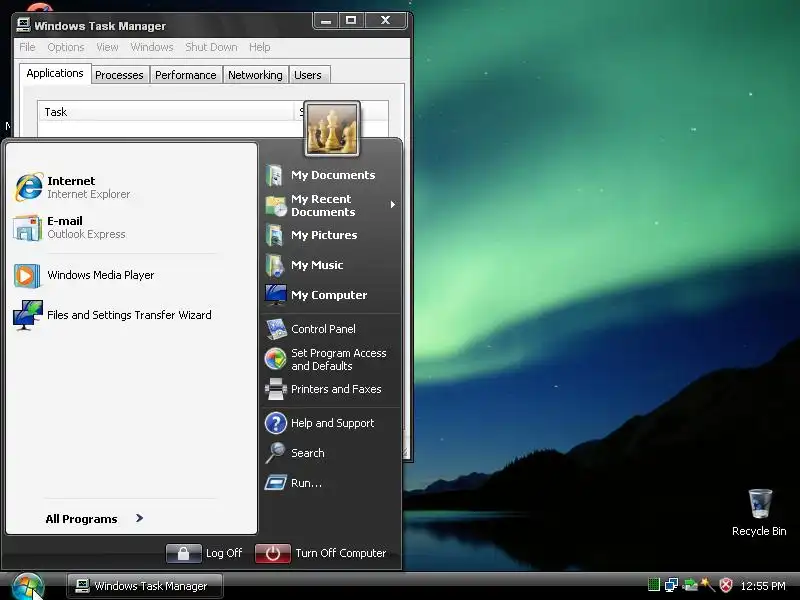Switch to the Applications tab

pos(55,73)
